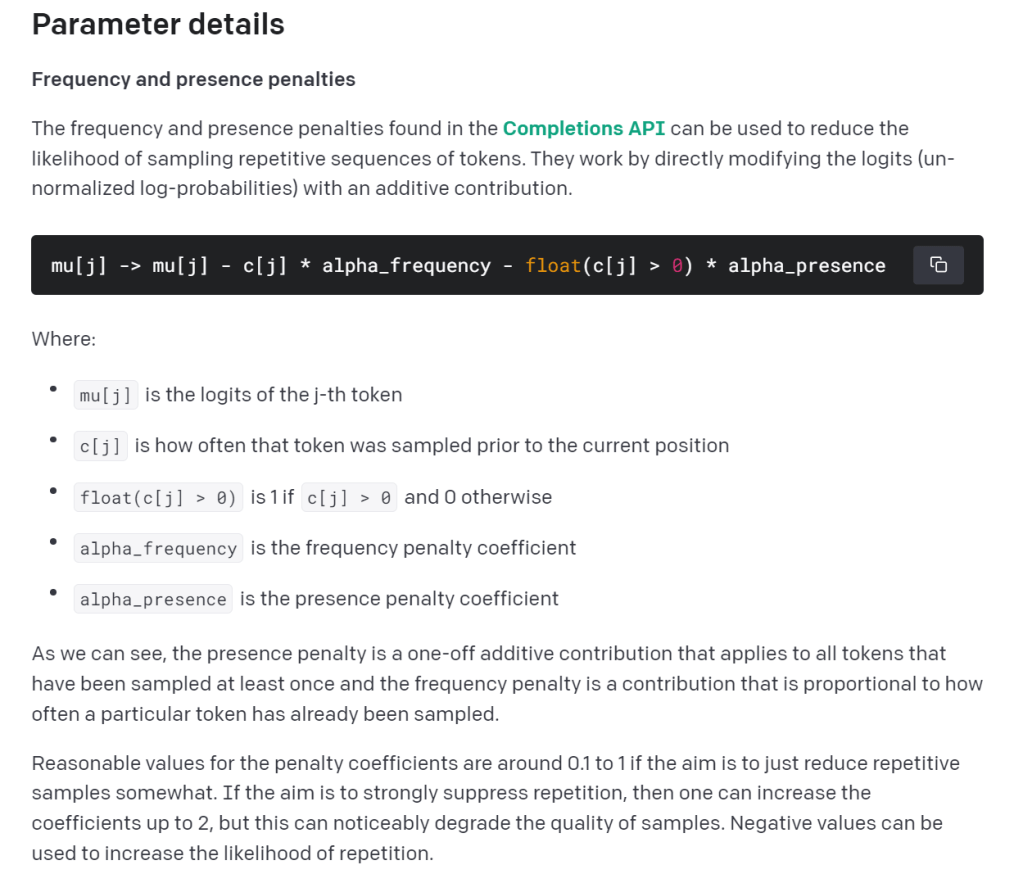Click the c[j] > 0 inline code tag
The width and height of the screenshot is (1023, 874).
tap(349, 497)
